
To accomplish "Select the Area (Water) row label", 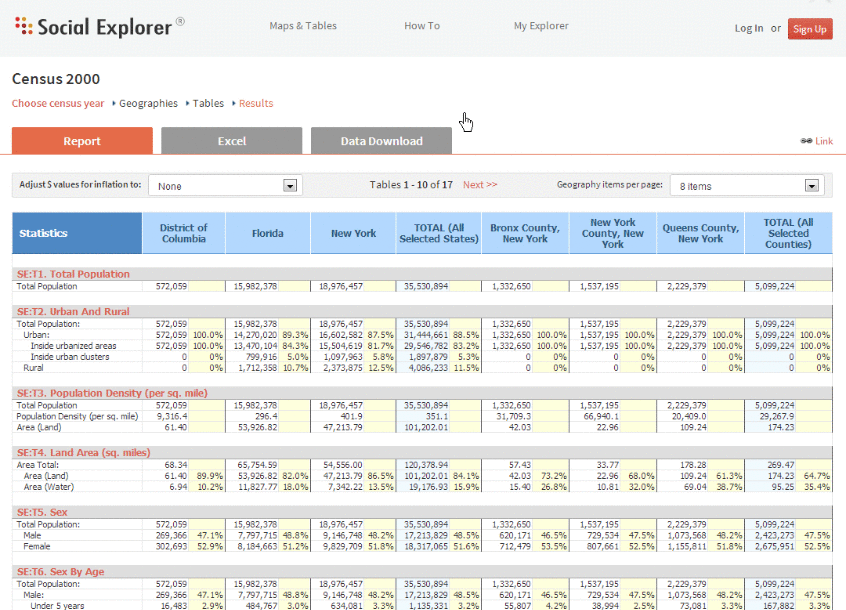I will point(49,486).
